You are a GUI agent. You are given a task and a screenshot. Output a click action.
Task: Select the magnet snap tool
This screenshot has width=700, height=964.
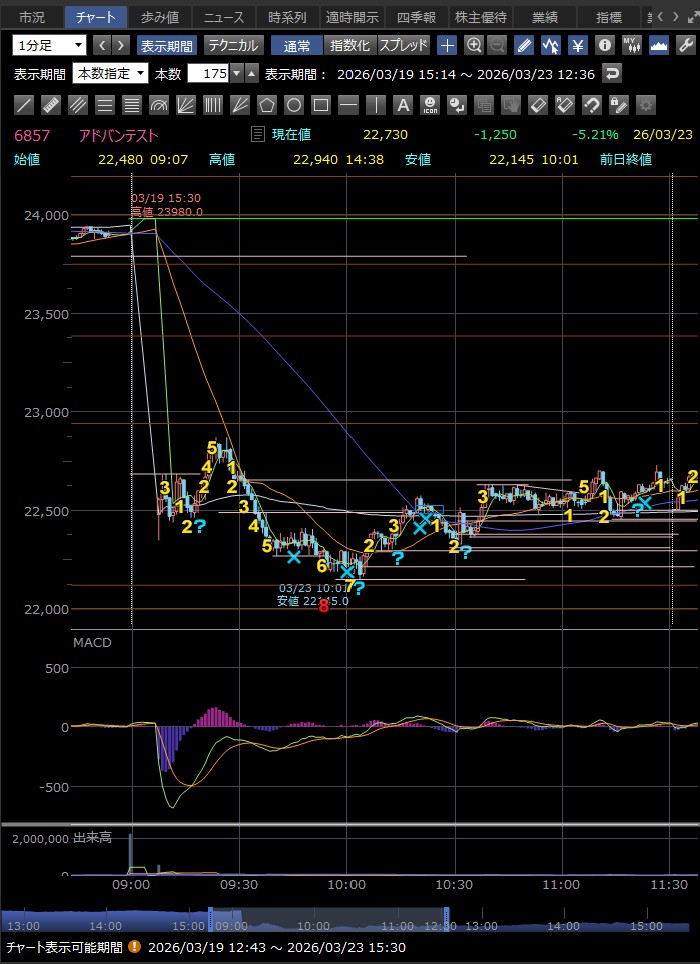[591, 105]
